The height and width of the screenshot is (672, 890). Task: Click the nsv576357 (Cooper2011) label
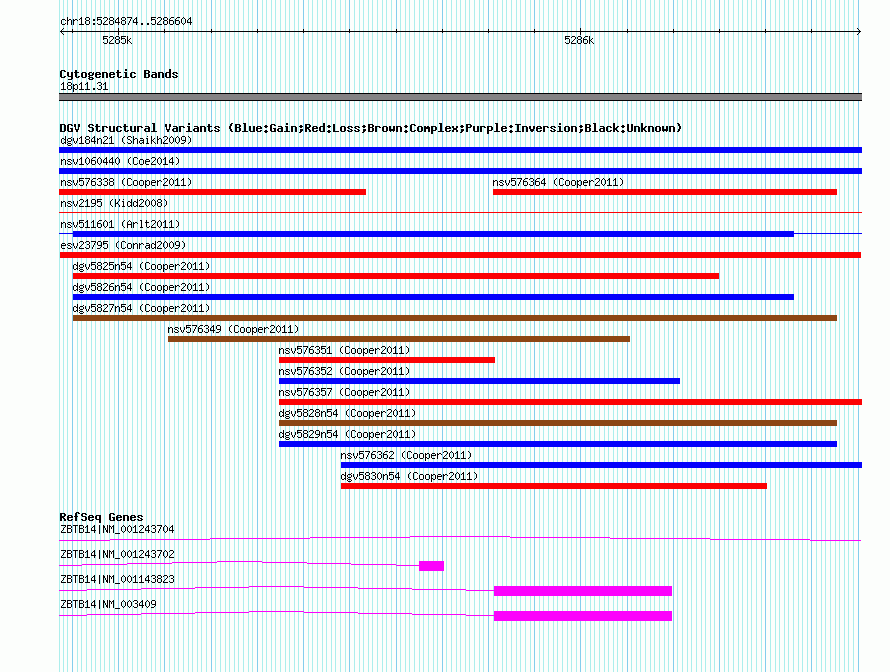point(344,392)
